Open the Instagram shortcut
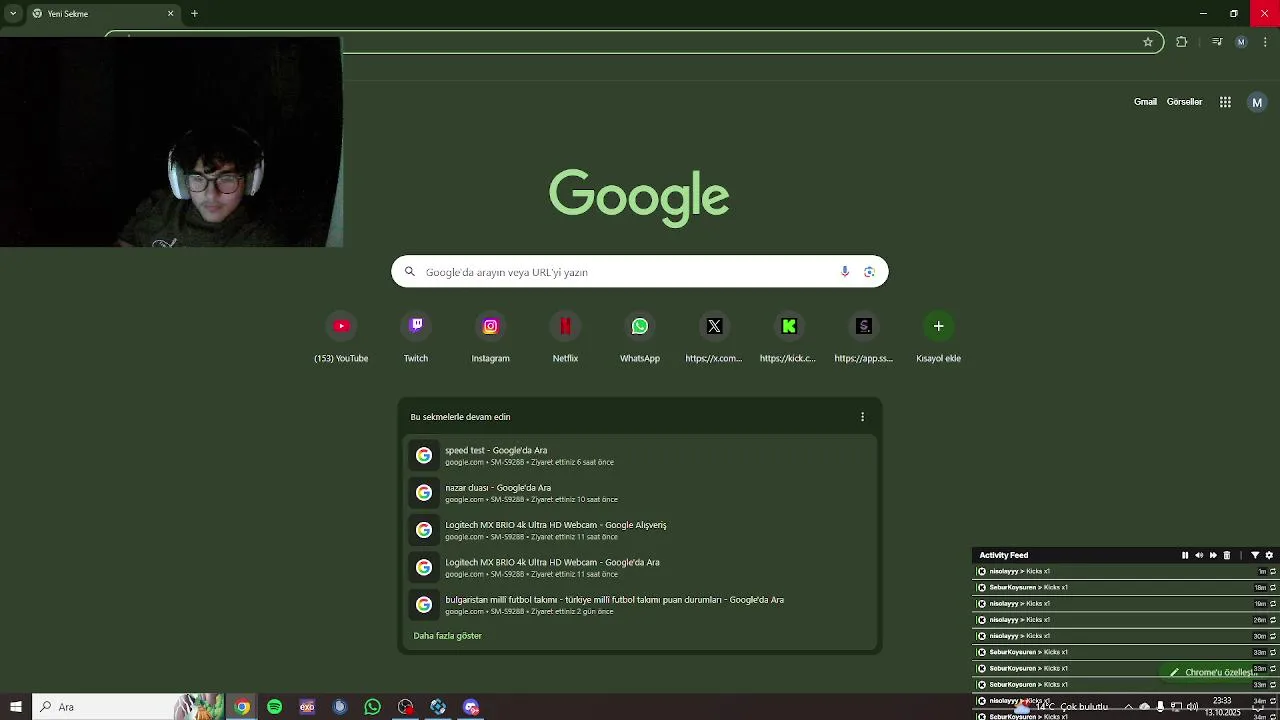Viewport: 1280px width, 720px height. (490, 338)
